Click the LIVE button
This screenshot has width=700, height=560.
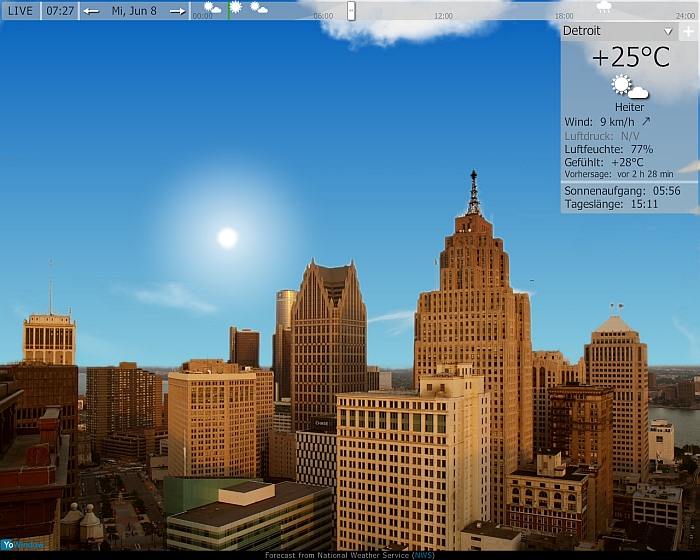point(21,11)
